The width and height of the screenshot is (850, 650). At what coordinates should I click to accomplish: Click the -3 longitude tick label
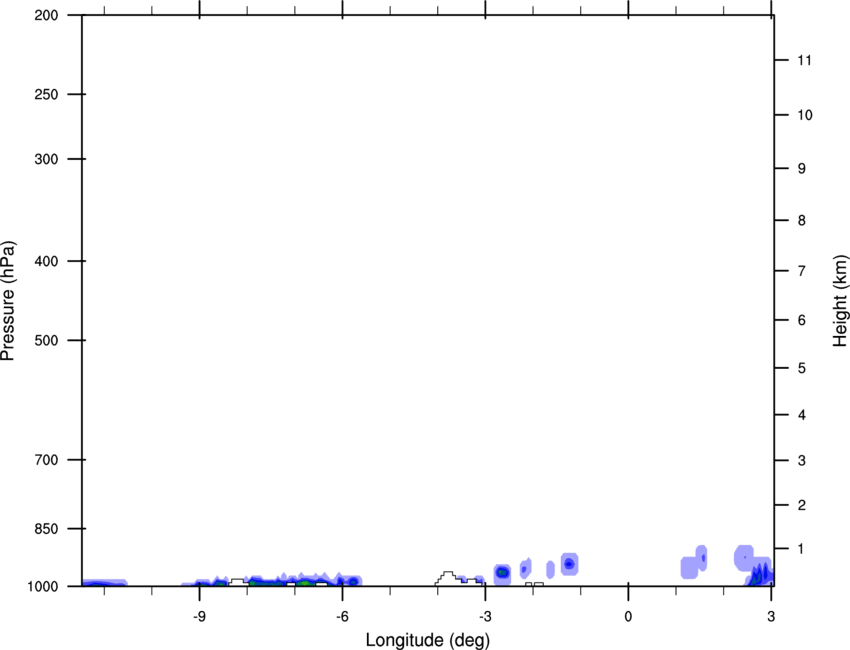[x=485, y=616]
